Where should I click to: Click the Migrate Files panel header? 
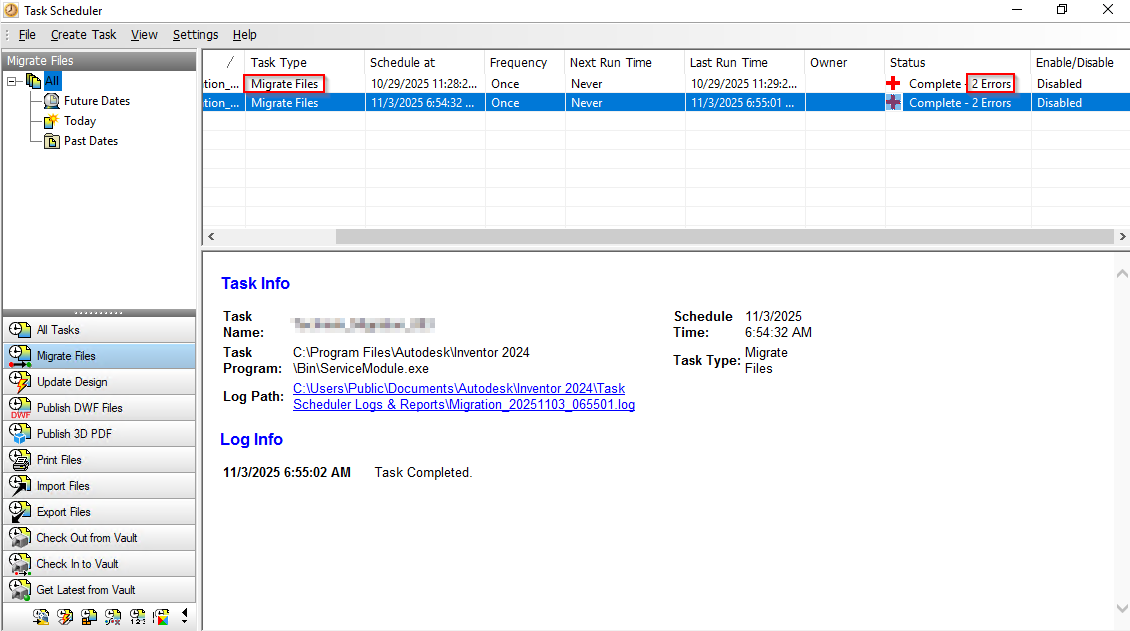tap(99, 61)
